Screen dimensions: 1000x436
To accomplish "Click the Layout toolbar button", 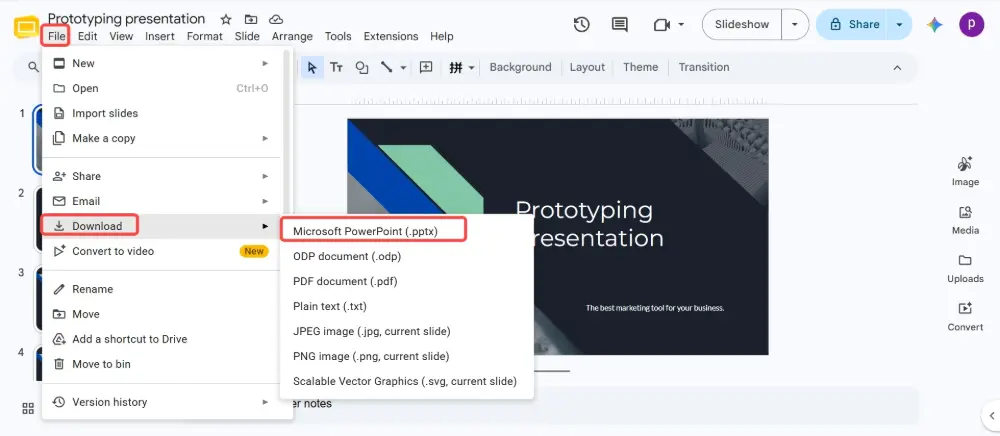I will (x=587, y=68).
